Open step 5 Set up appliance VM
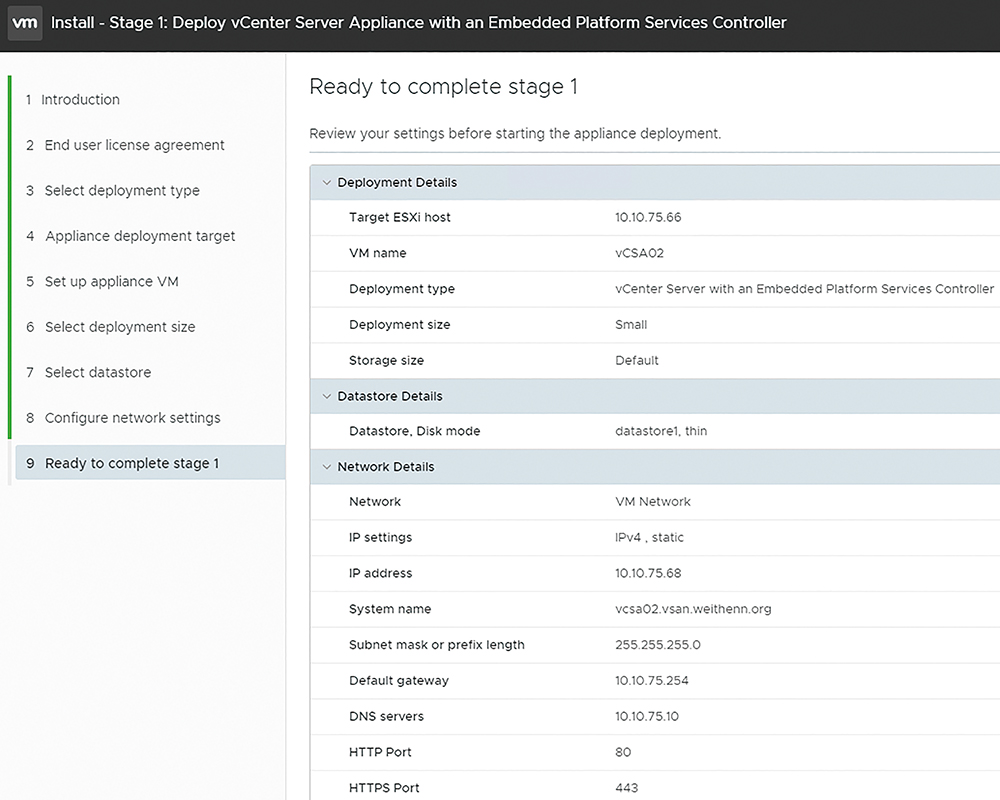 (x=102, y=281)
